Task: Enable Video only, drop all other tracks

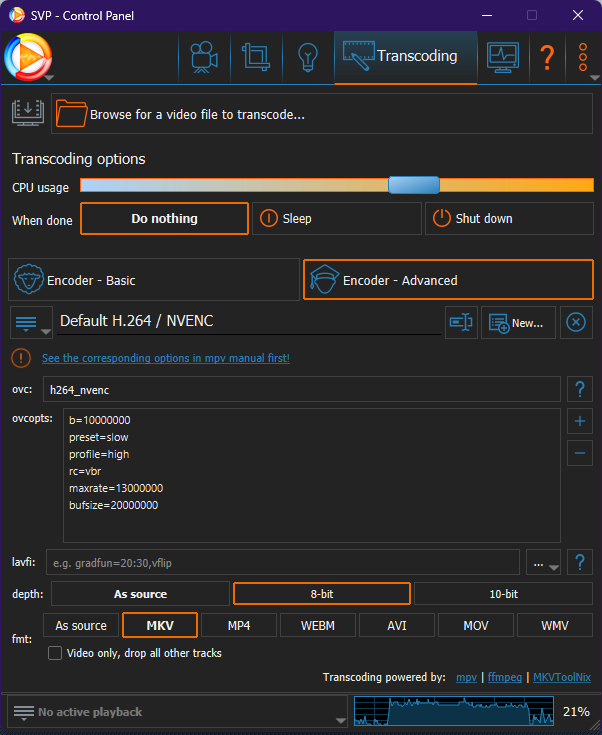Action: [56, 653]
